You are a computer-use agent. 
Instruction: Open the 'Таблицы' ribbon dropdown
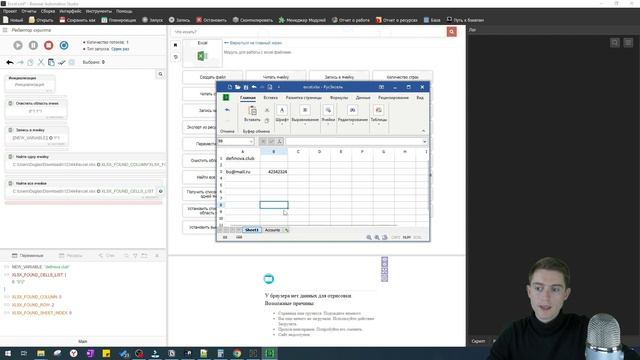(x=379, y=114)
